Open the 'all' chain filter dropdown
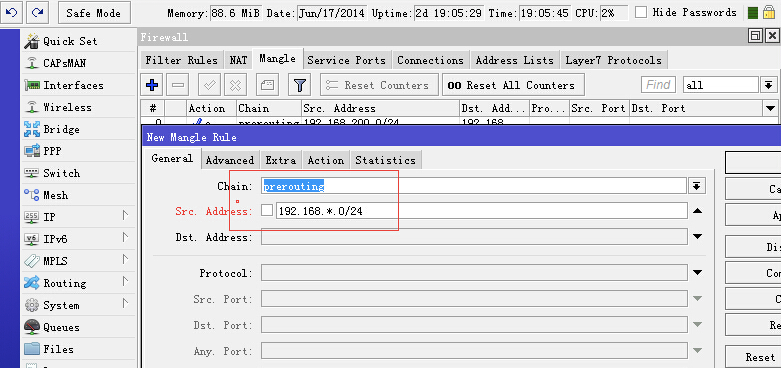Screen dimensions: 781x368 768,85
